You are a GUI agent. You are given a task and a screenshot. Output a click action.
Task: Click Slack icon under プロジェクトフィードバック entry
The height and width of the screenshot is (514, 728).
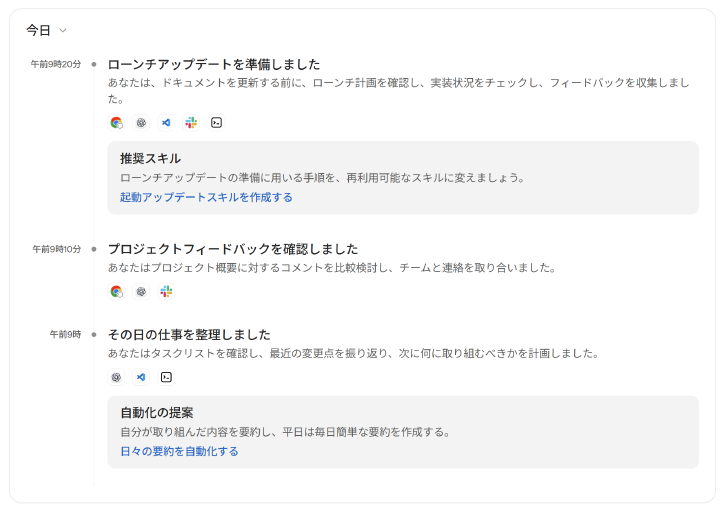click(x=166, y=292)
